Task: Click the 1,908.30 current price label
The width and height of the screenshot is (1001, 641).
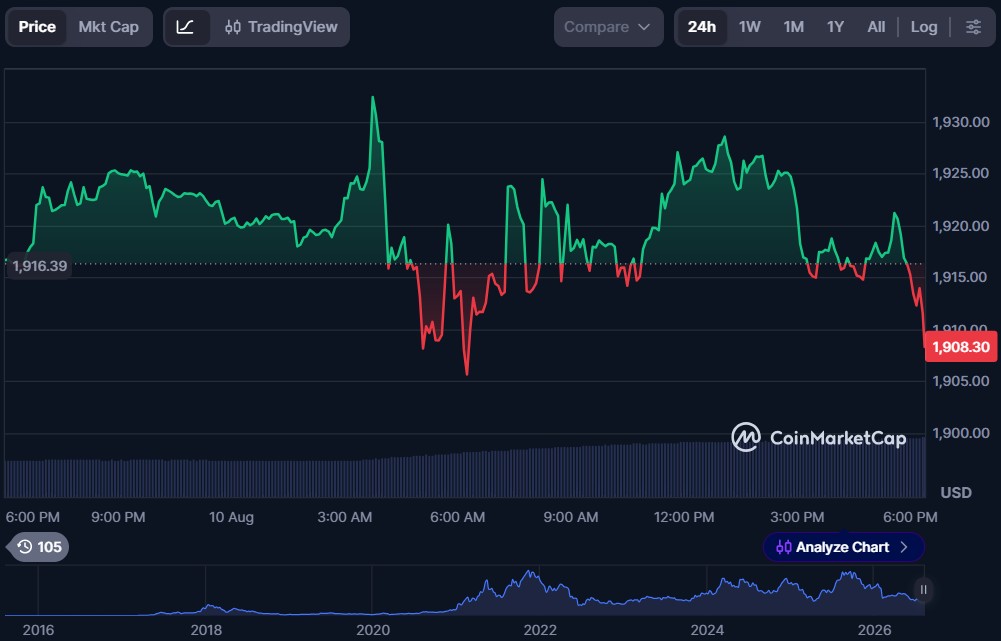Action: [961, 347]
